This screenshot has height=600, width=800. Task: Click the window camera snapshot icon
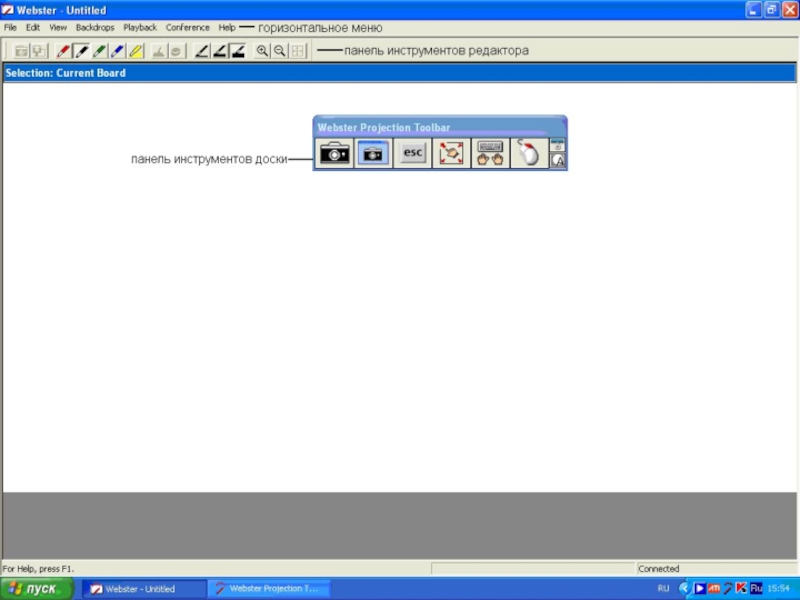(373, 153)
